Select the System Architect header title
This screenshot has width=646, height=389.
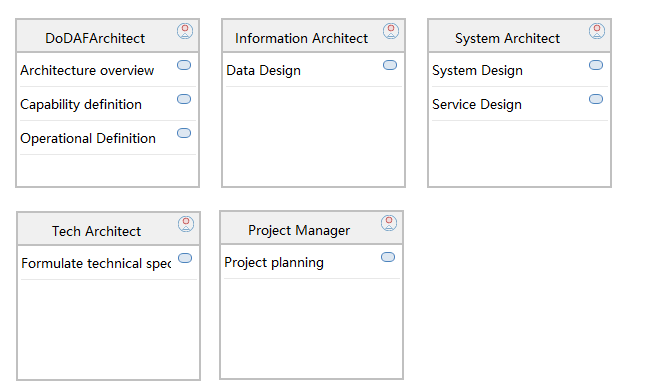click(x=507, y=38)
